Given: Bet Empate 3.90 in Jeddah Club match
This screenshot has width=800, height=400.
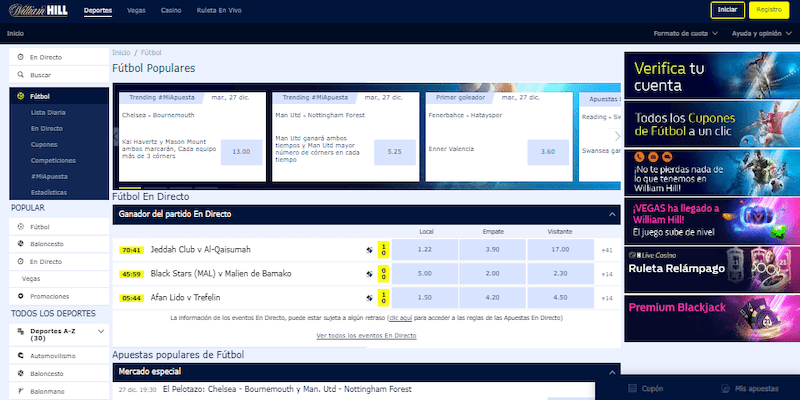Looking at the screenshot, I should (492, 249).
